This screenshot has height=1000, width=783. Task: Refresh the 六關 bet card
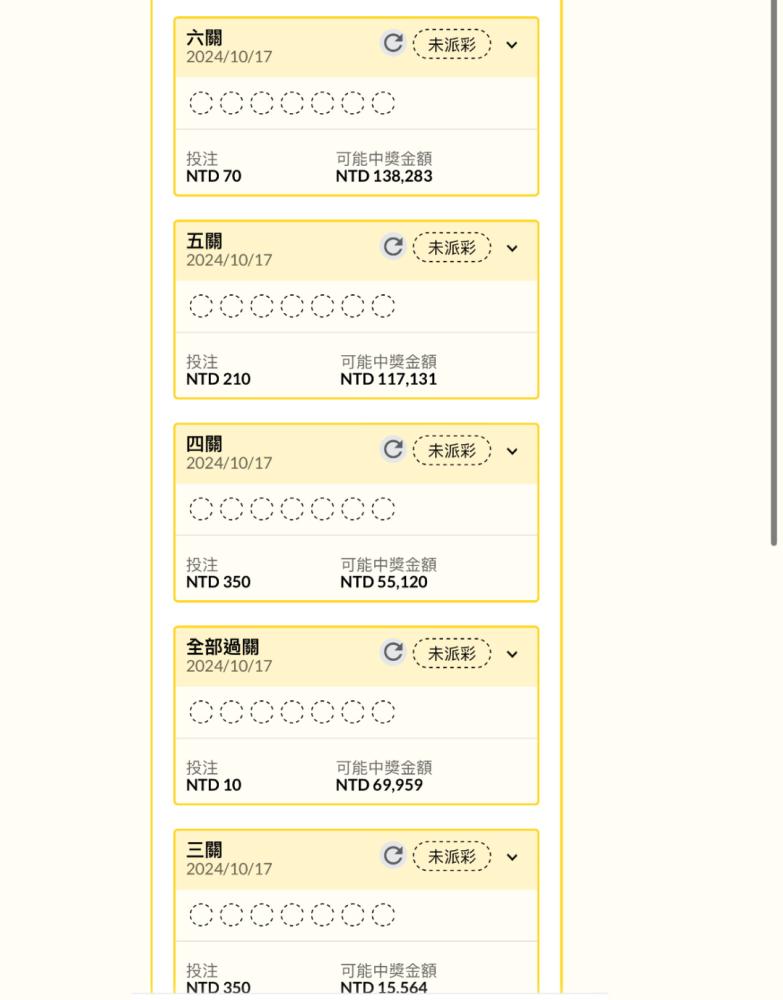[393, 44]
